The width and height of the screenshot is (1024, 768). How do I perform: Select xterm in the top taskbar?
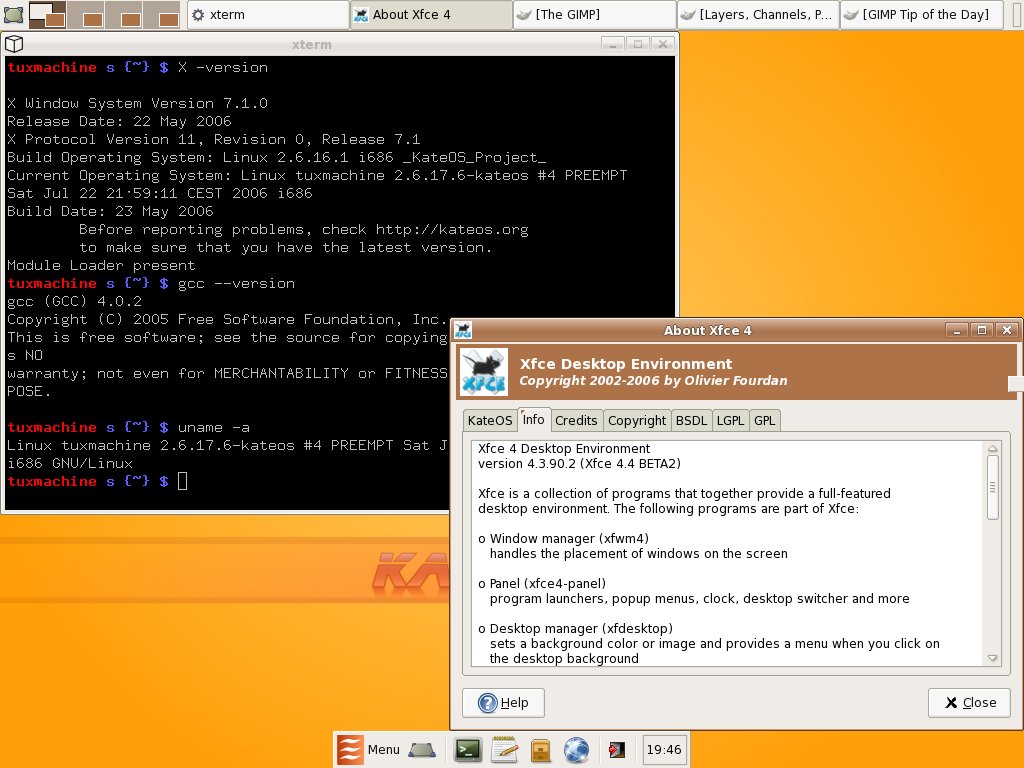tap(268, 14)
